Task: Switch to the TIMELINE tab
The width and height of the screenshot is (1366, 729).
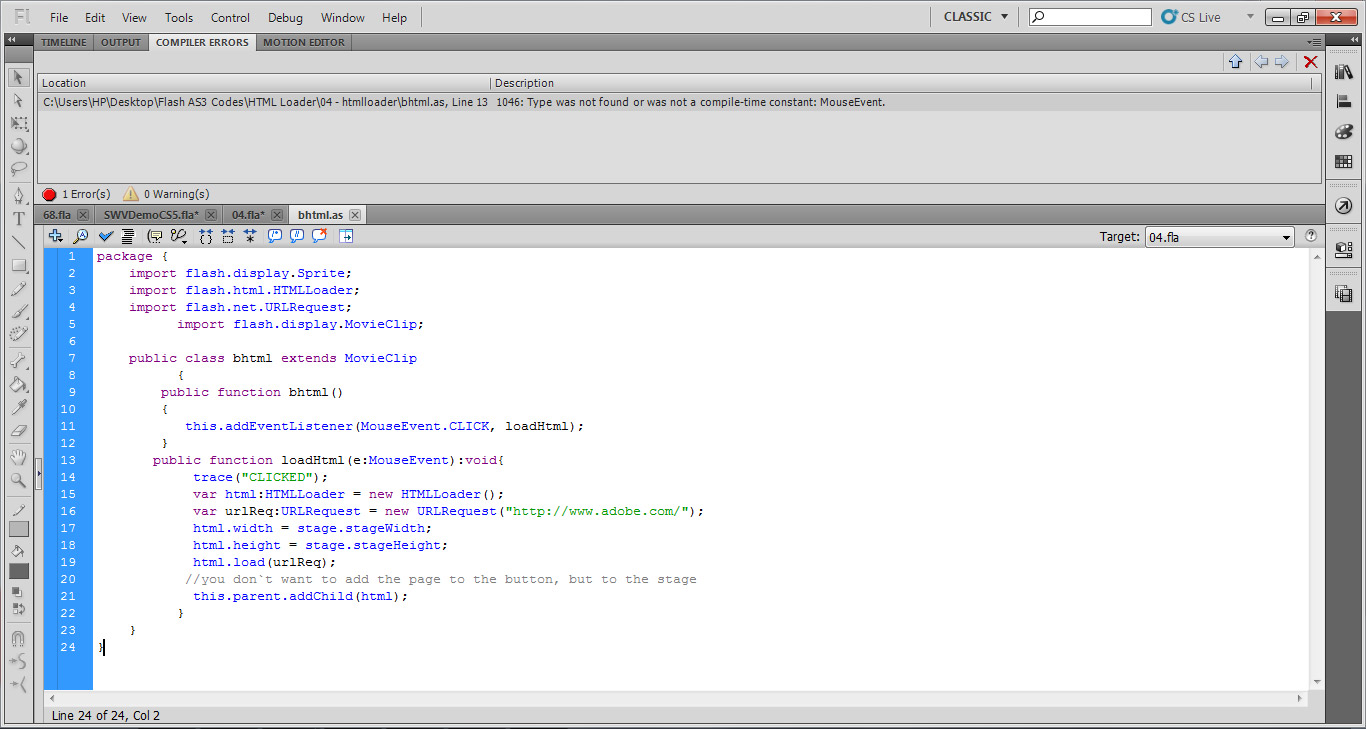Action: (x=64, y=42)
